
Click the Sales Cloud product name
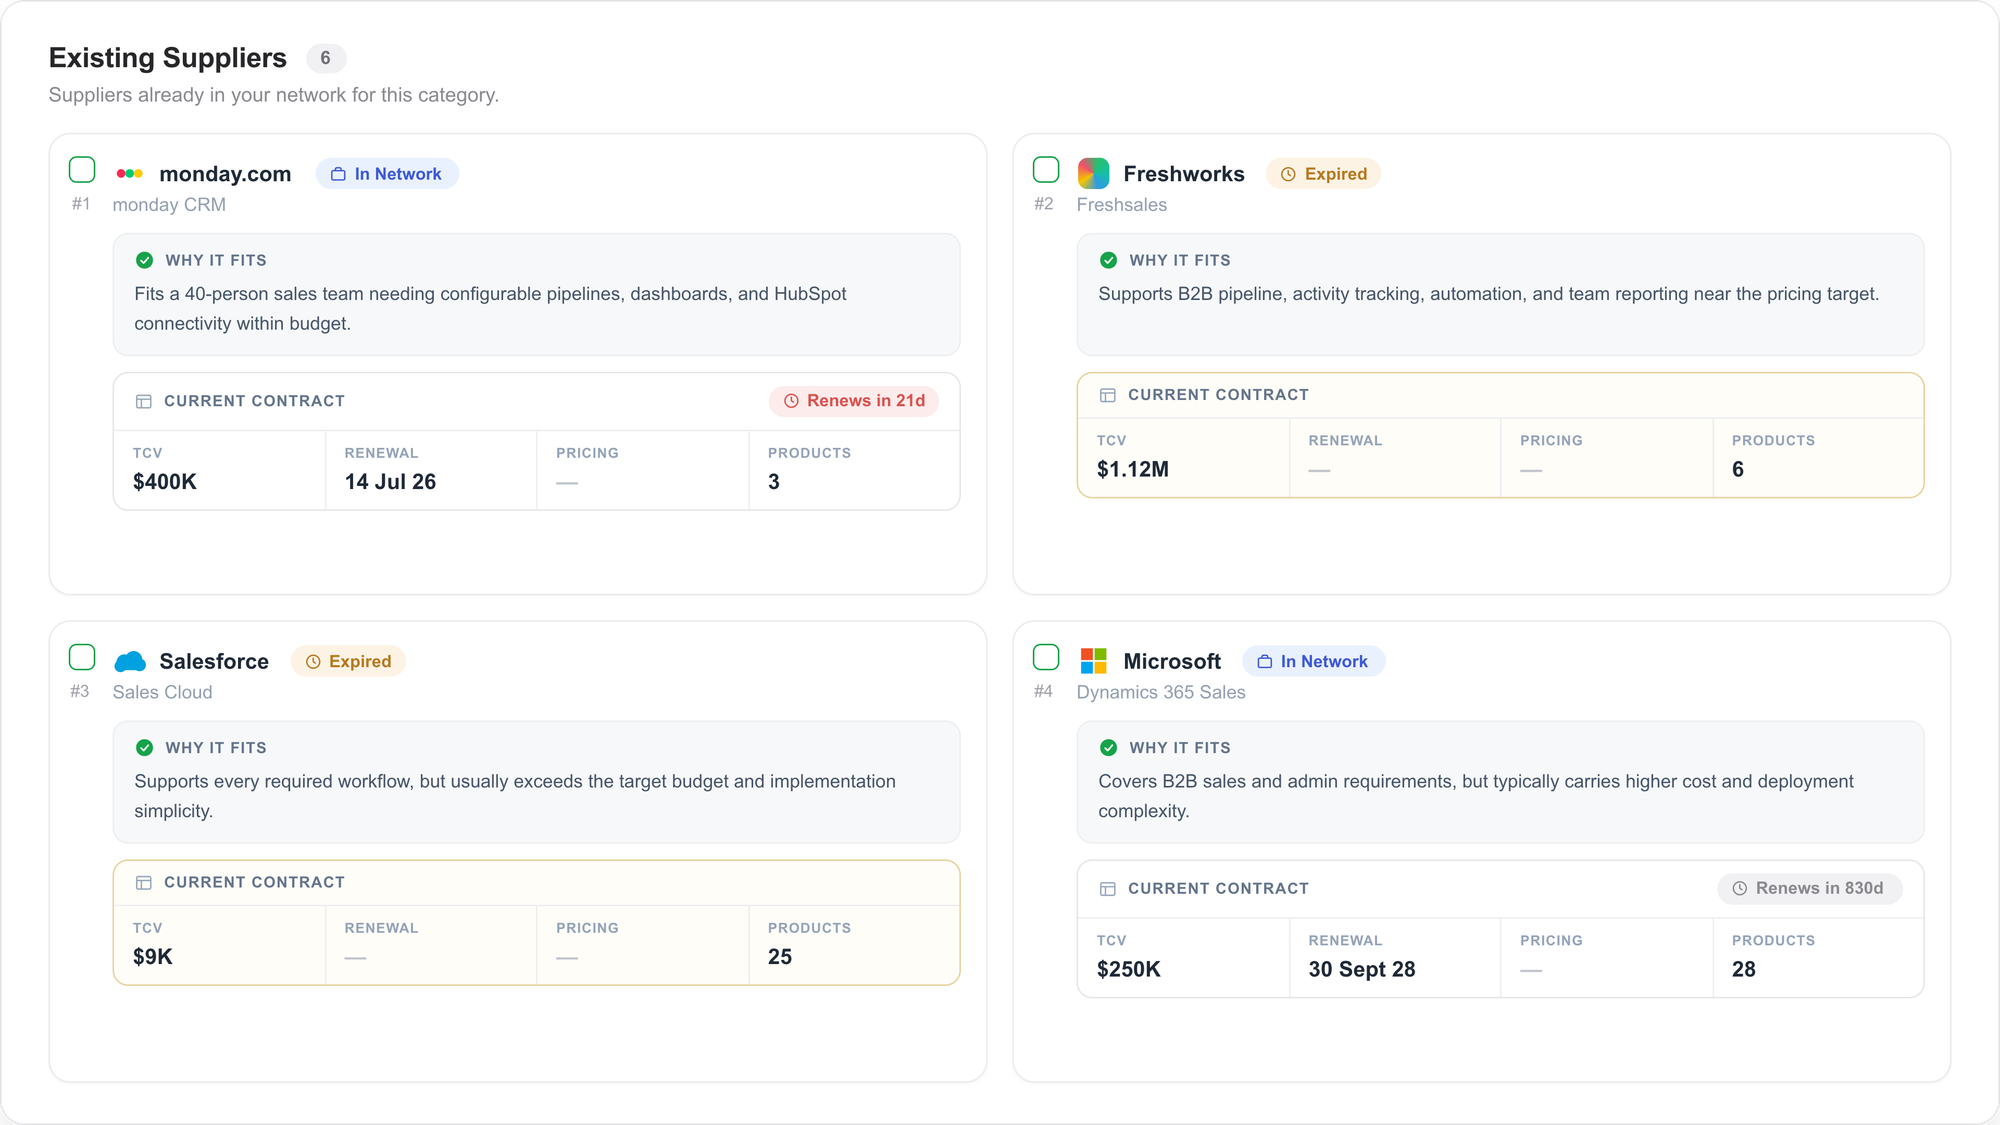tap(162, 692)
